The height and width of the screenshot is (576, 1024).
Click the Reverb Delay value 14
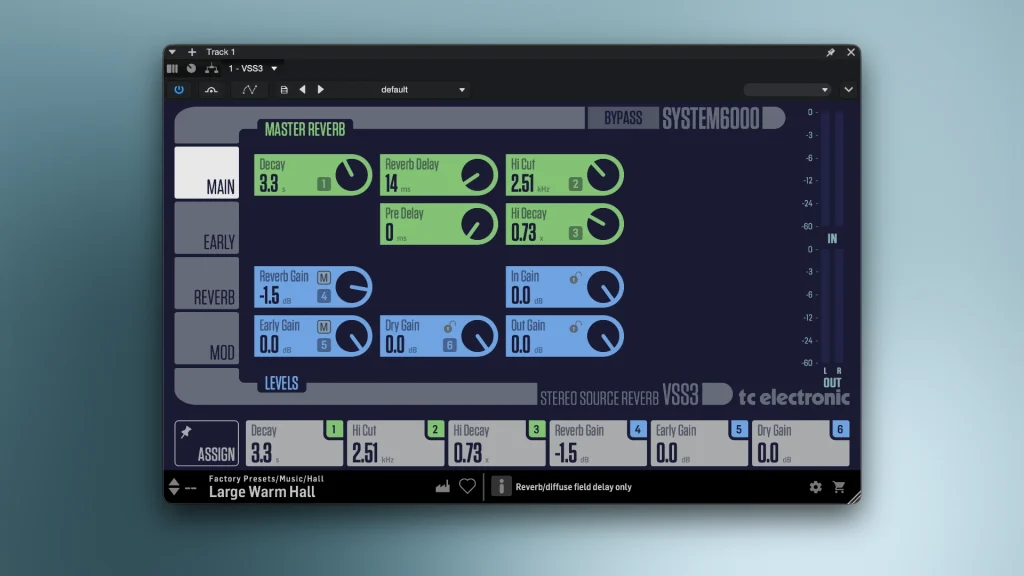point(391,184)
